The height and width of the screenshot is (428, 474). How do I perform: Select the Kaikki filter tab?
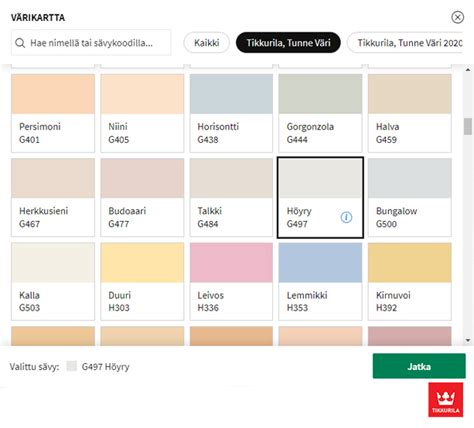[206, 43]
